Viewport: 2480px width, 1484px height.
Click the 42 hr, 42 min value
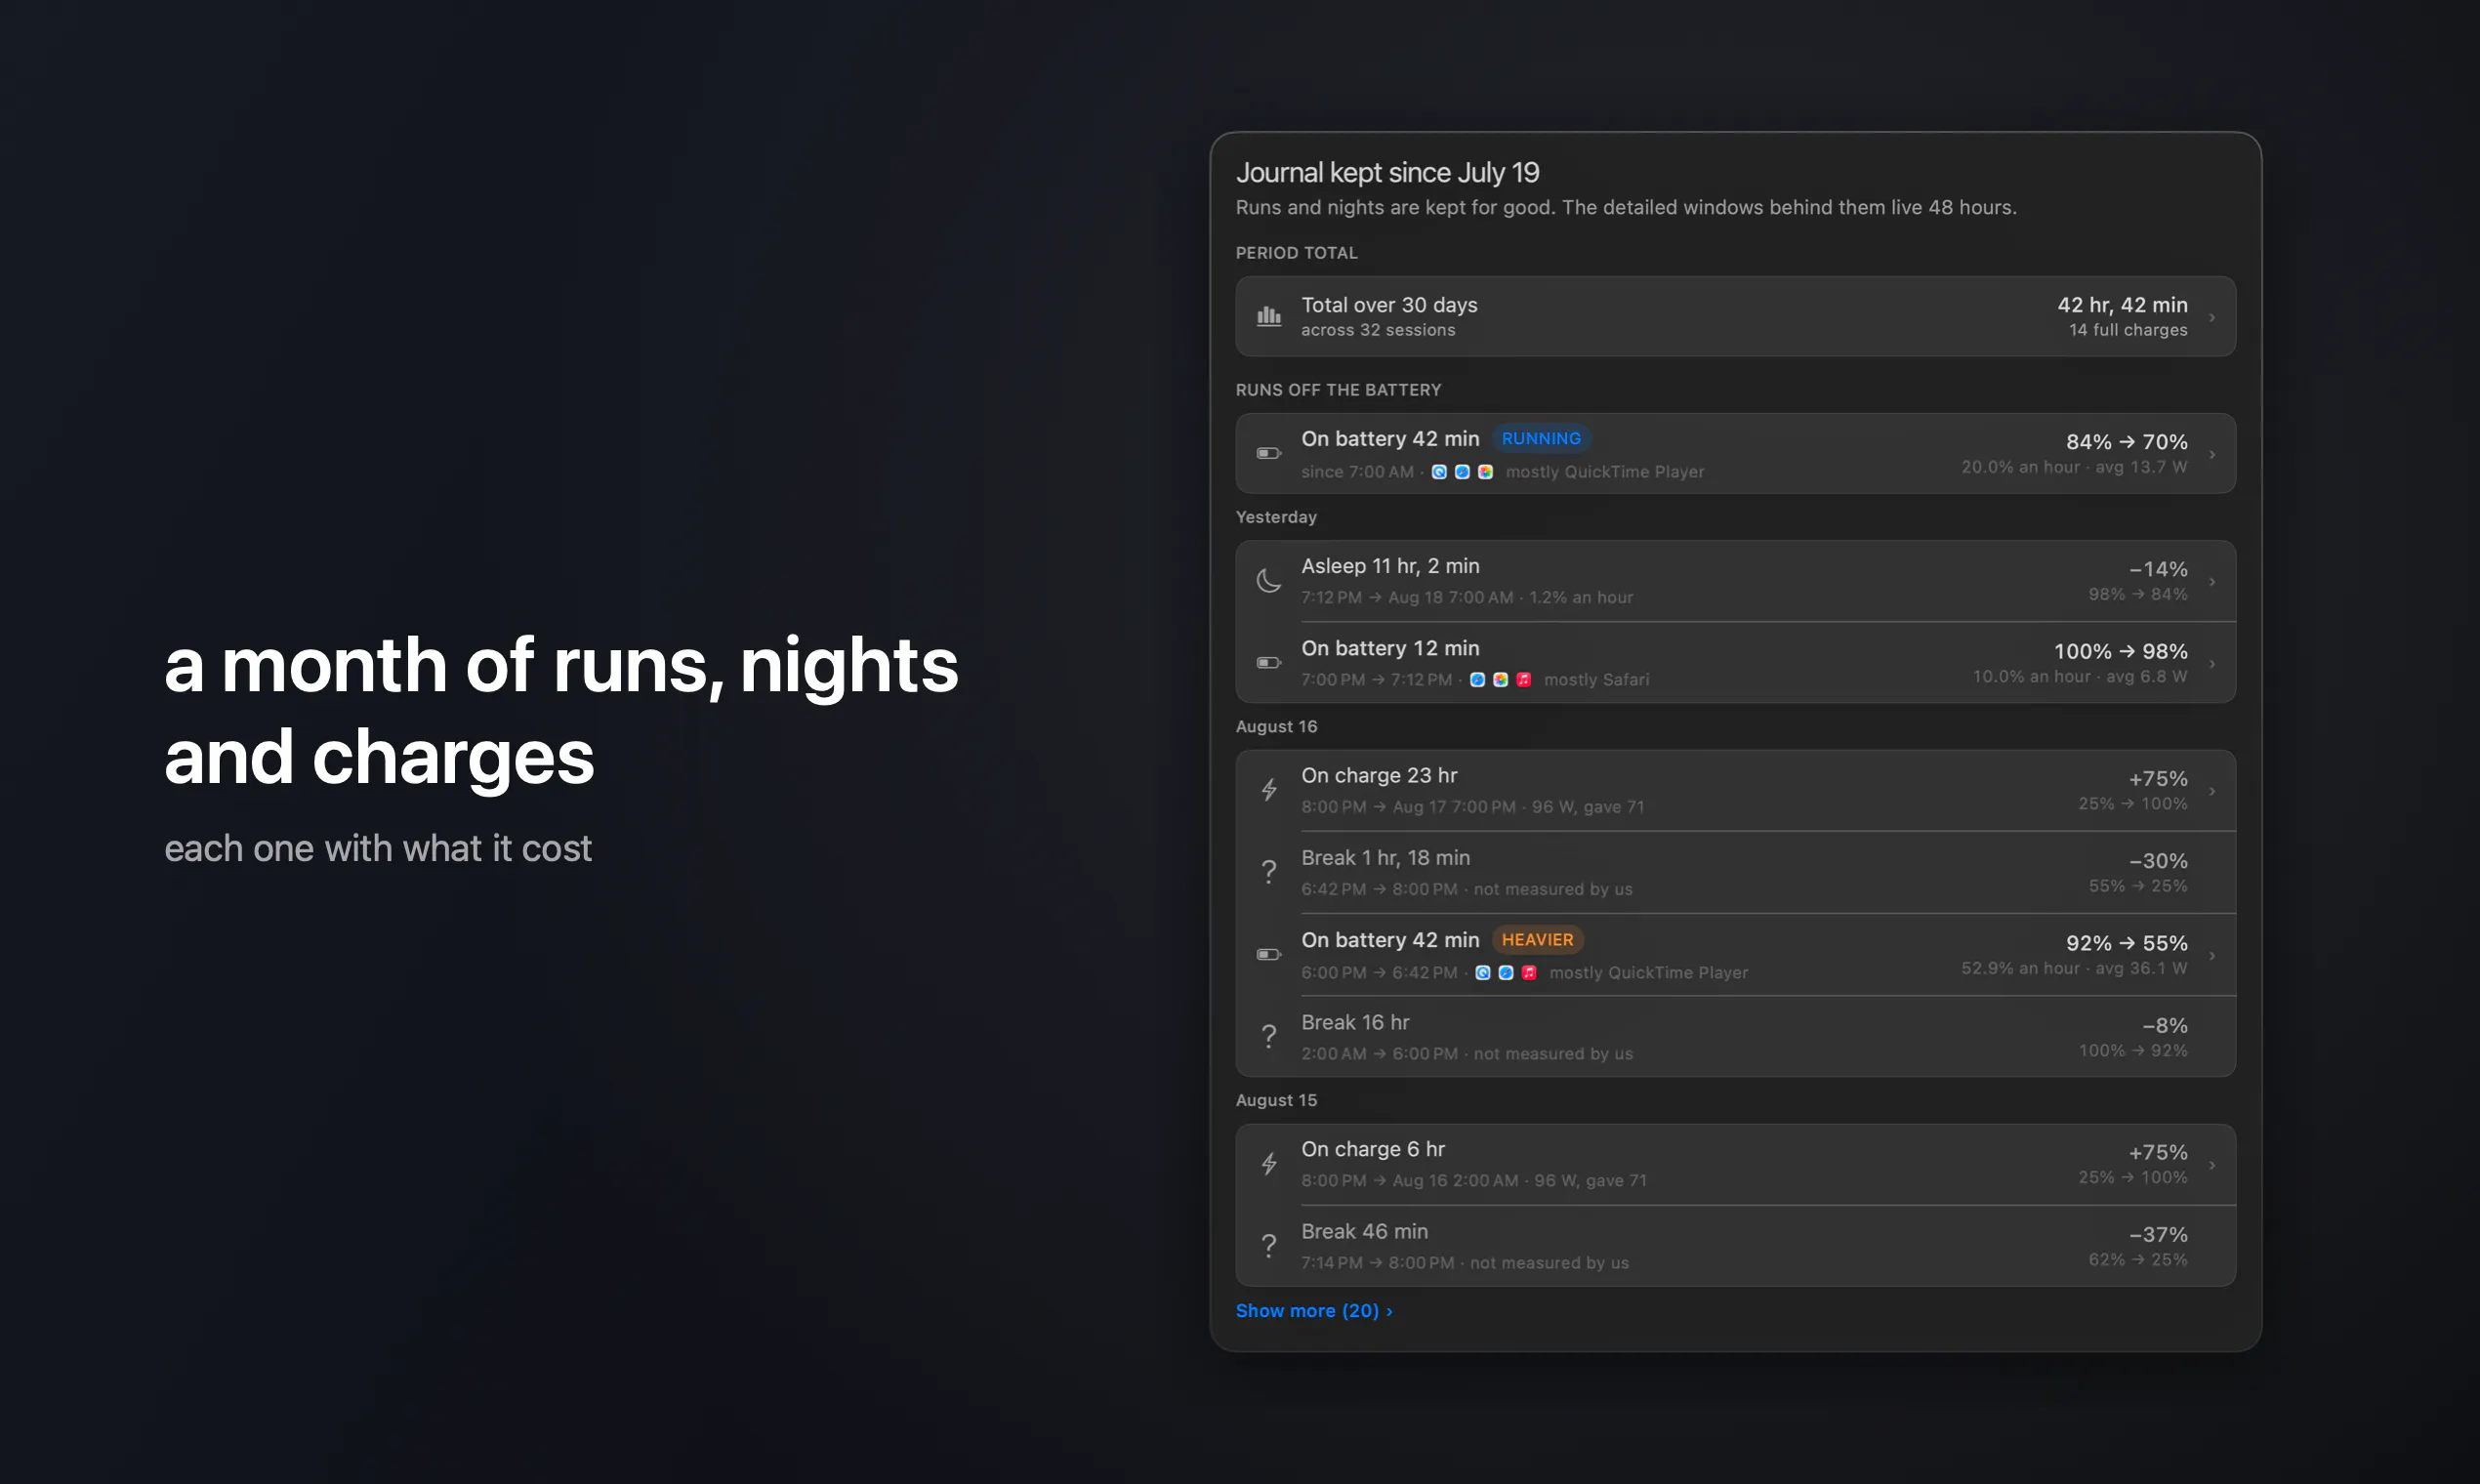pyautogui.click(x=2122, y=305)
